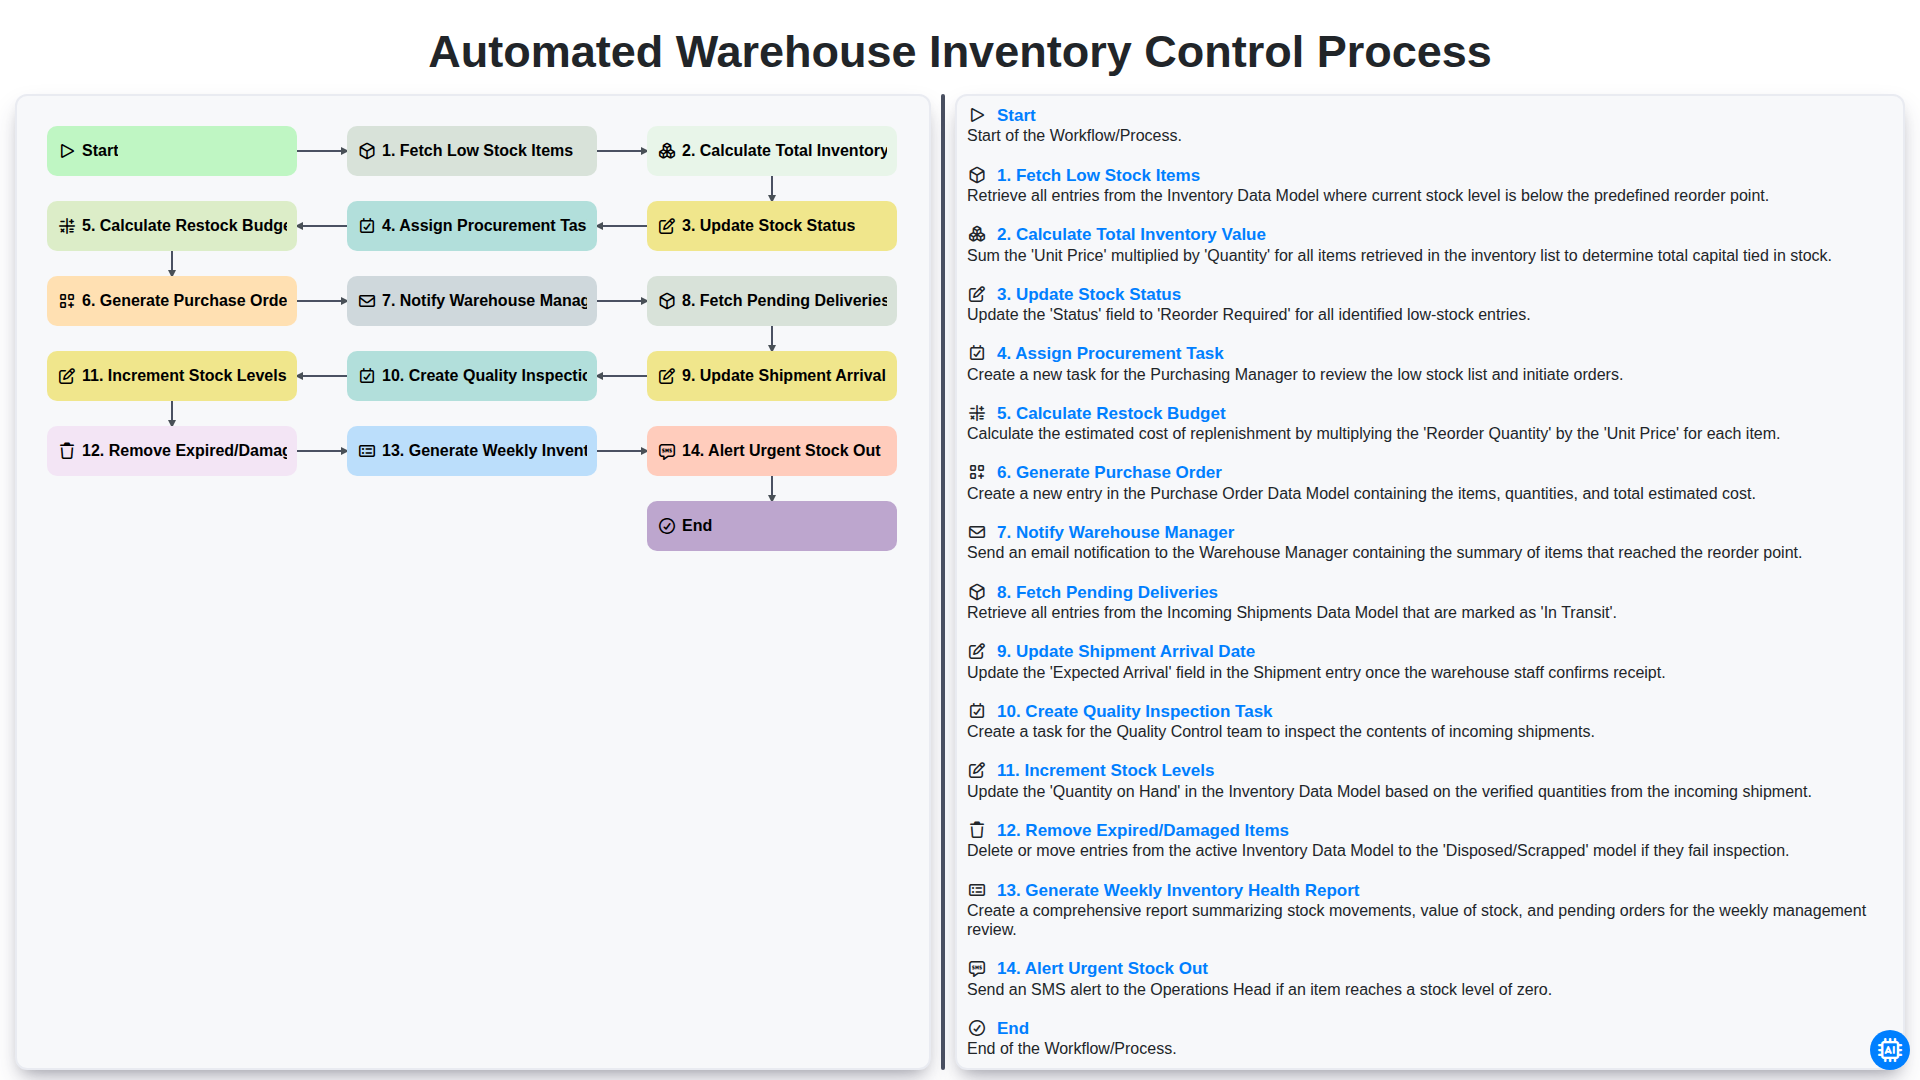Click checklist icon in Create Quality Inspection node
Viewport: 1920px width, 1080px height.
(x=367, y=376)
